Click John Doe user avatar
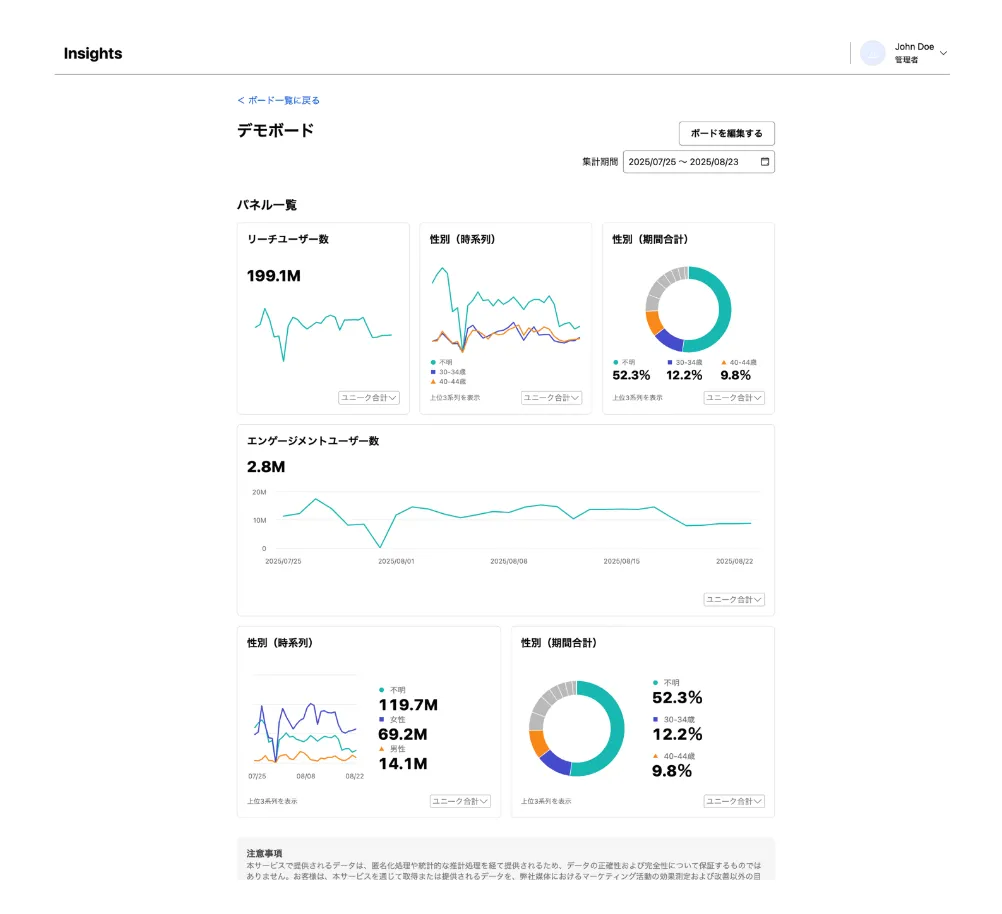 click(x=873, y=53)
